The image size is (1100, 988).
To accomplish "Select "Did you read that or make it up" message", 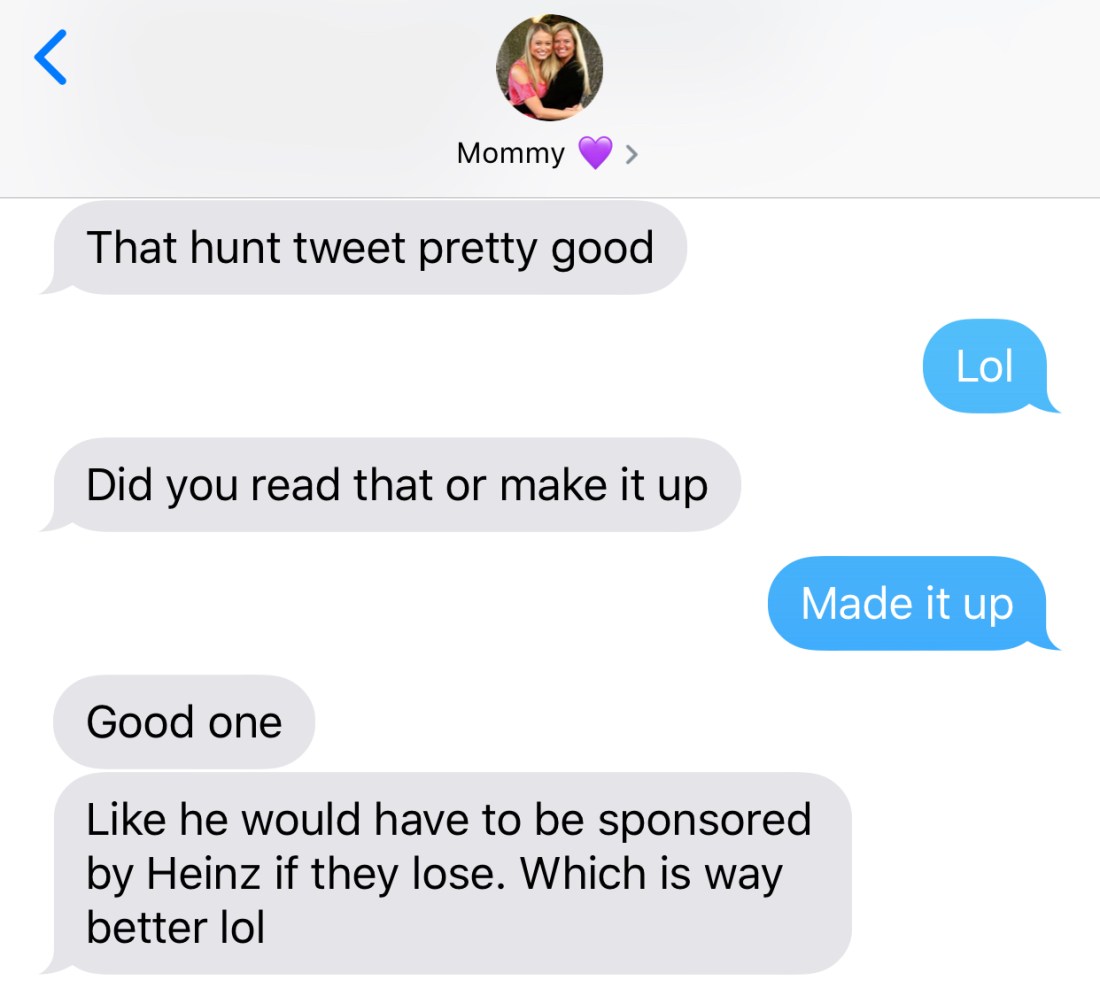I will (396, 485).
